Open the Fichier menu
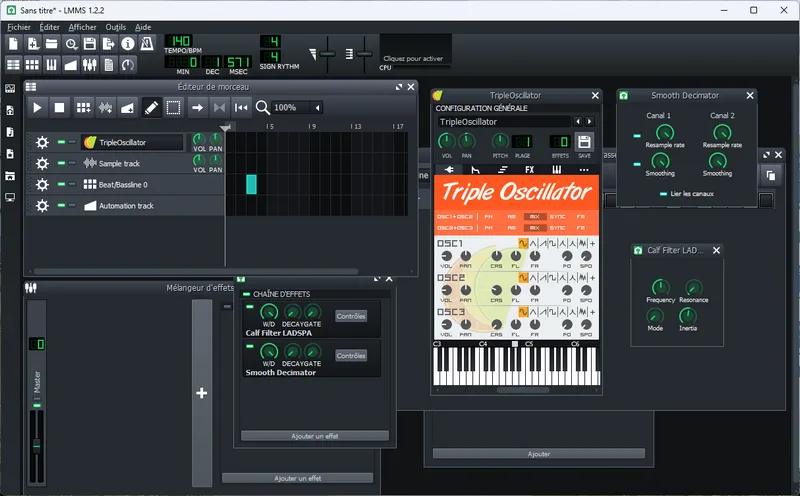The height and width of the screenshot is (496, 800). click(x=19, y=27)
